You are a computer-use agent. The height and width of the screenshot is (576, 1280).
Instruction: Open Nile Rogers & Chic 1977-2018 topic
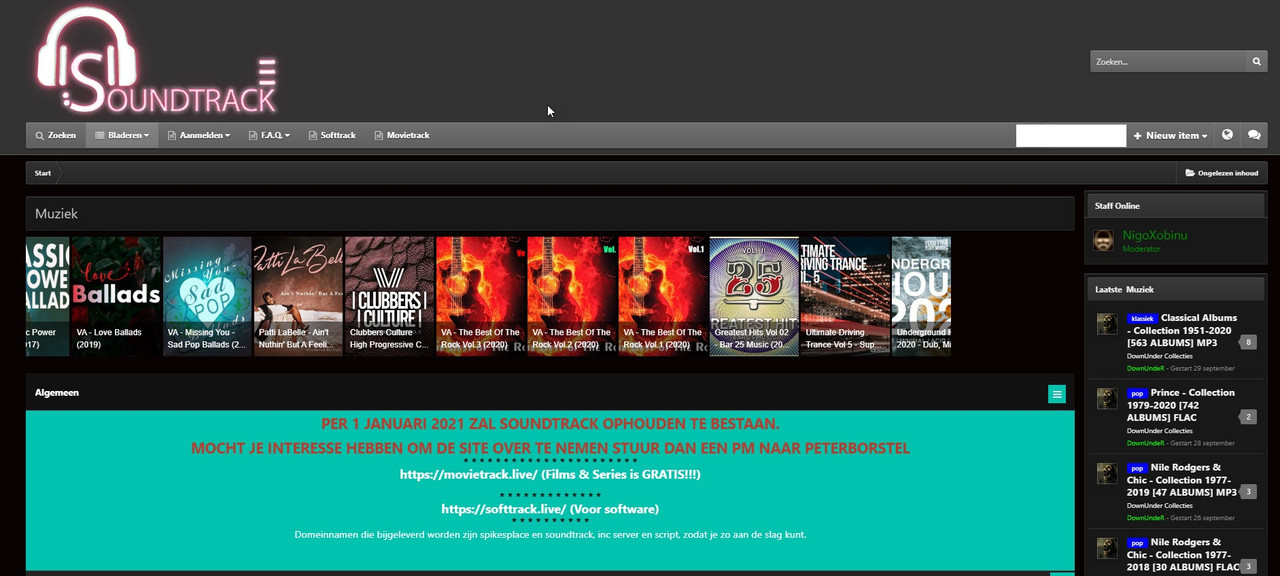pos(1184,555)
